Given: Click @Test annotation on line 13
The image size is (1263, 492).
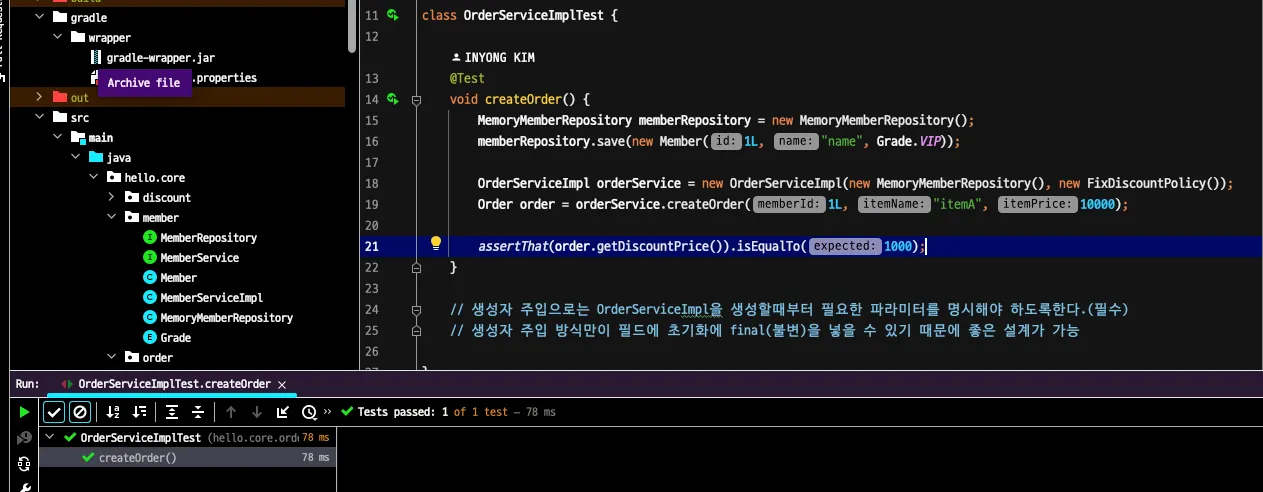Looking at the screenshot, I should point(467,78).
